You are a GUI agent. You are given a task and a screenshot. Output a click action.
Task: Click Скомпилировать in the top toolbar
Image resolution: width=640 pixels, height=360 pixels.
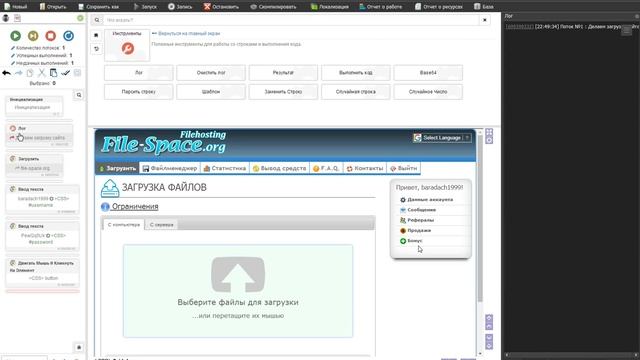coord(273,7)
